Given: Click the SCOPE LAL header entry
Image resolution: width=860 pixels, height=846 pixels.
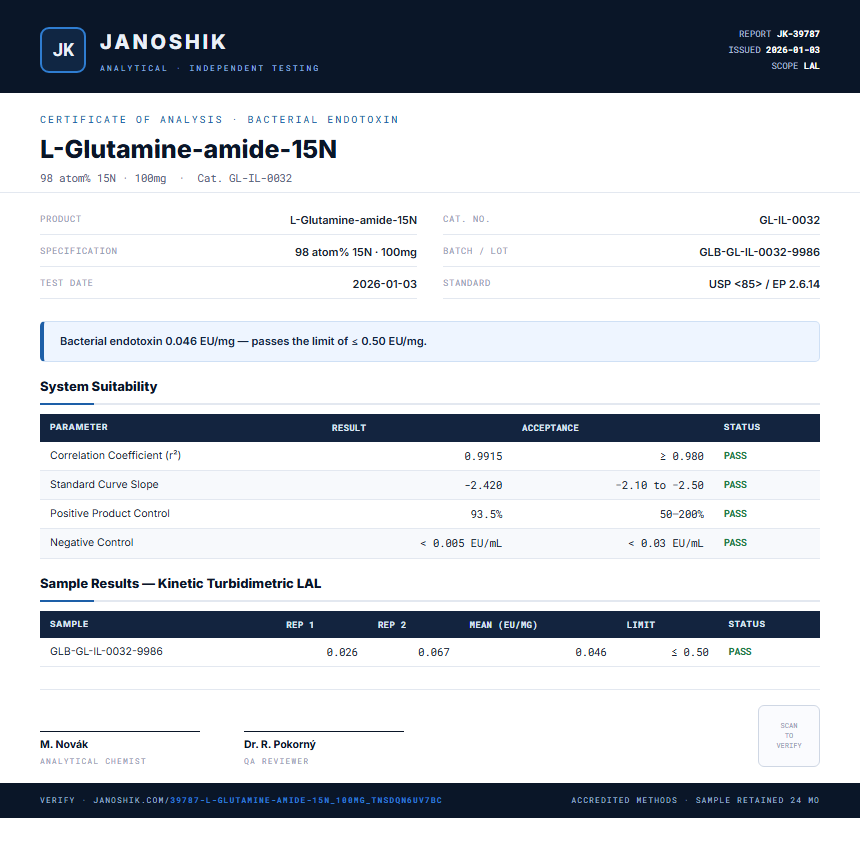Looking at the screenshot, I should coord(795,66).
